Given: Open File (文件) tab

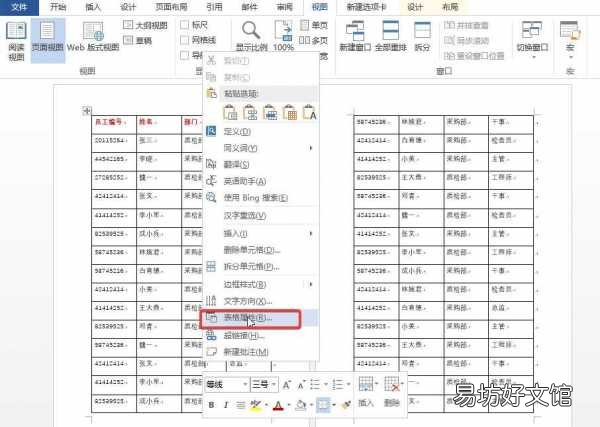Looking at the screenshot, I should pos(19,7).
